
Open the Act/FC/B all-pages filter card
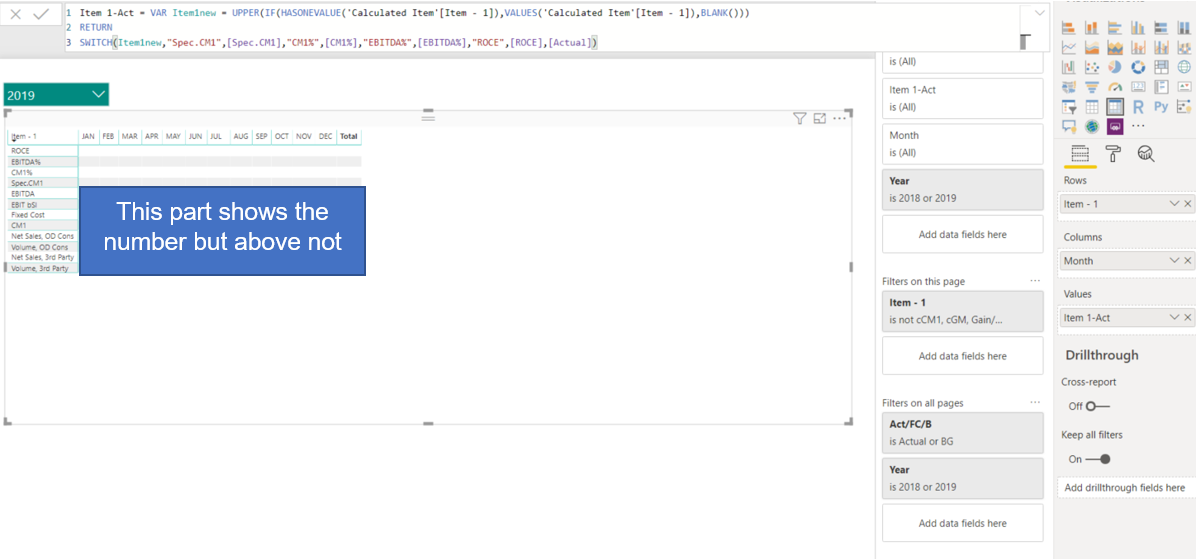click(x=962, y=432)
